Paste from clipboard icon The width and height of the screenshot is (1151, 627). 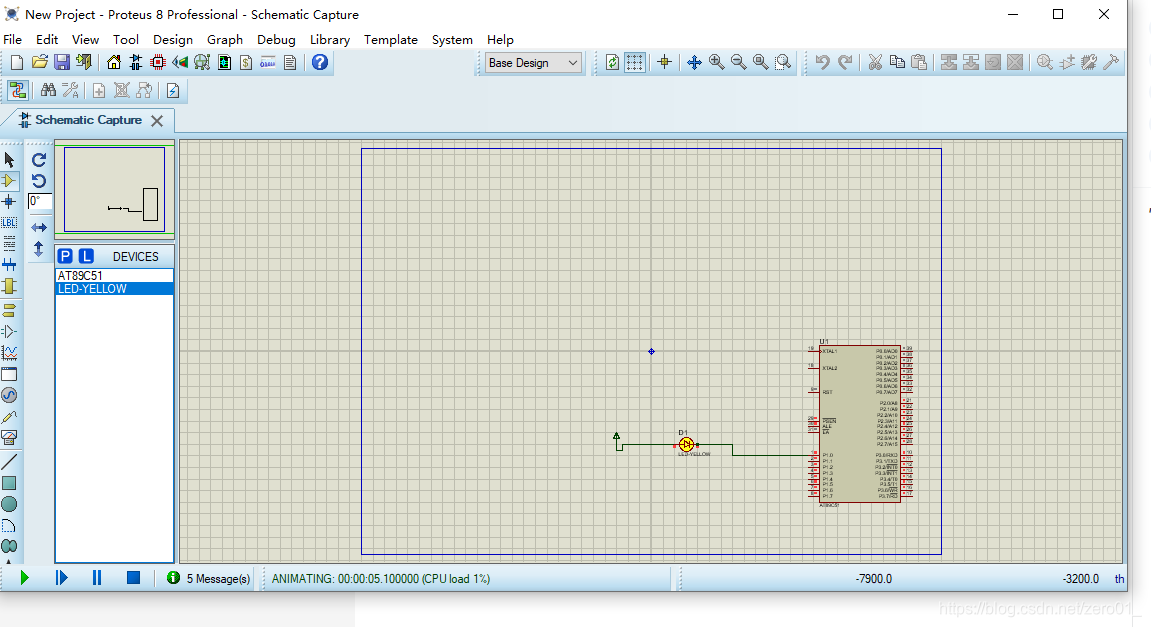click(x=919, y=62)
